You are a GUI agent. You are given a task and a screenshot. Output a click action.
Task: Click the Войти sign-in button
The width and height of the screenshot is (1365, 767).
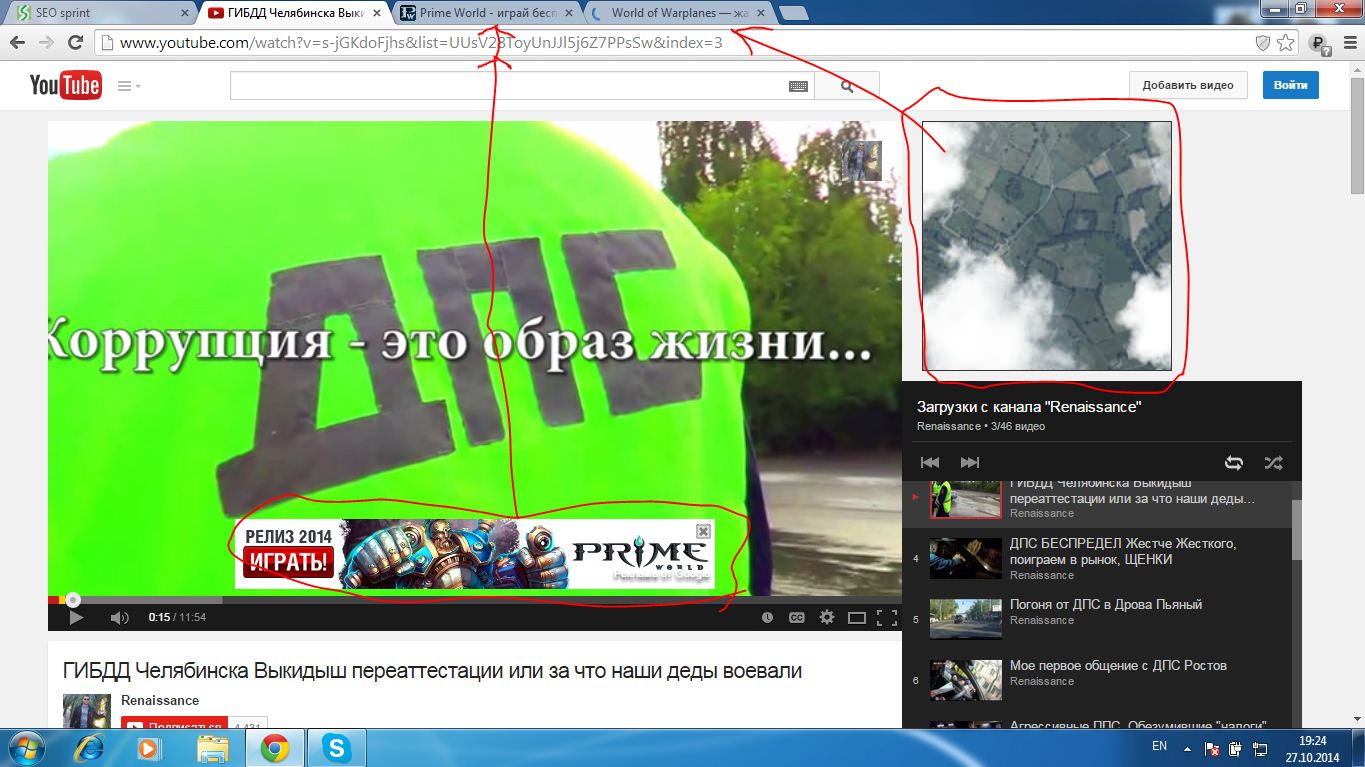[1290, 85]
